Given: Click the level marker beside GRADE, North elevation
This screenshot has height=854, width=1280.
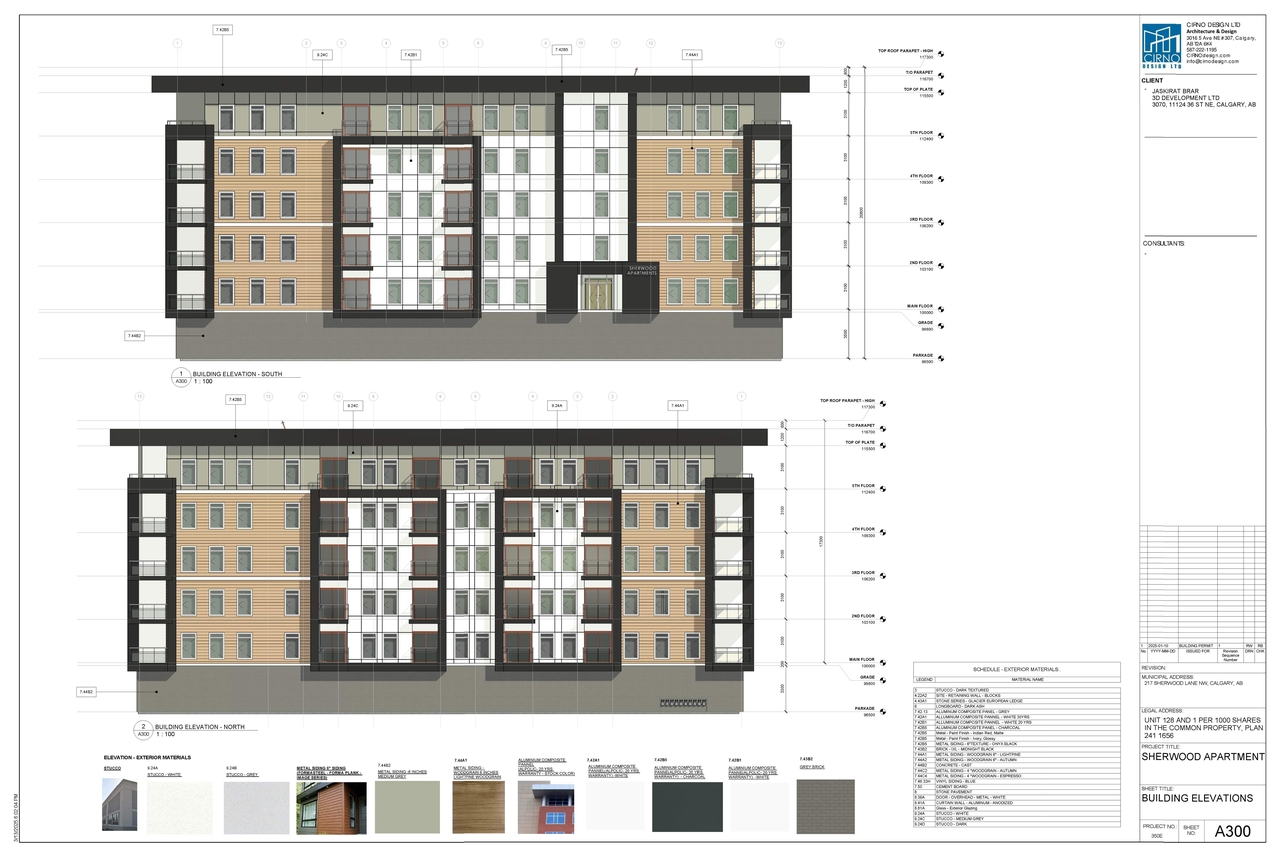Looking at the screenshot, I should point(883,680).
